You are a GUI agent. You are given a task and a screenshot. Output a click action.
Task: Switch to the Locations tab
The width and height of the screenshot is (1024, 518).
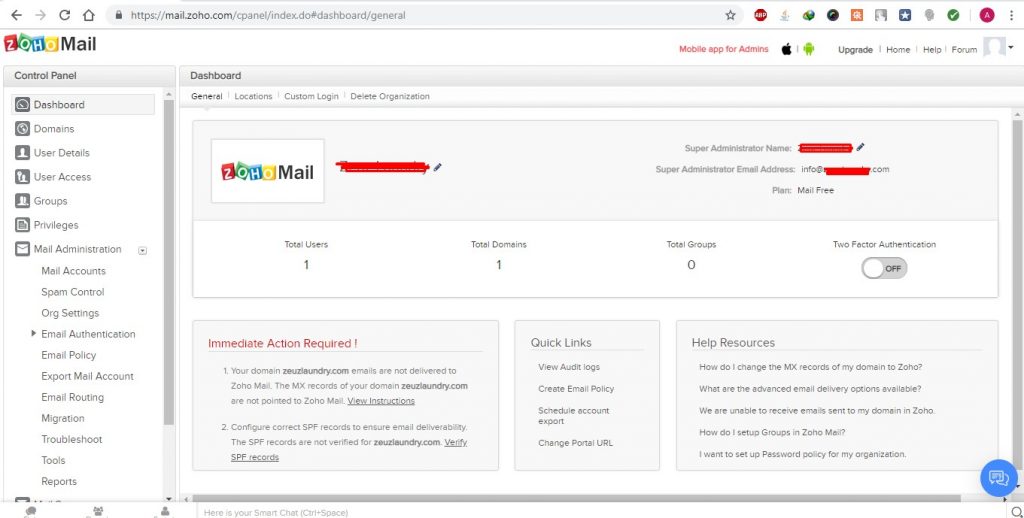tap(253, 96)
